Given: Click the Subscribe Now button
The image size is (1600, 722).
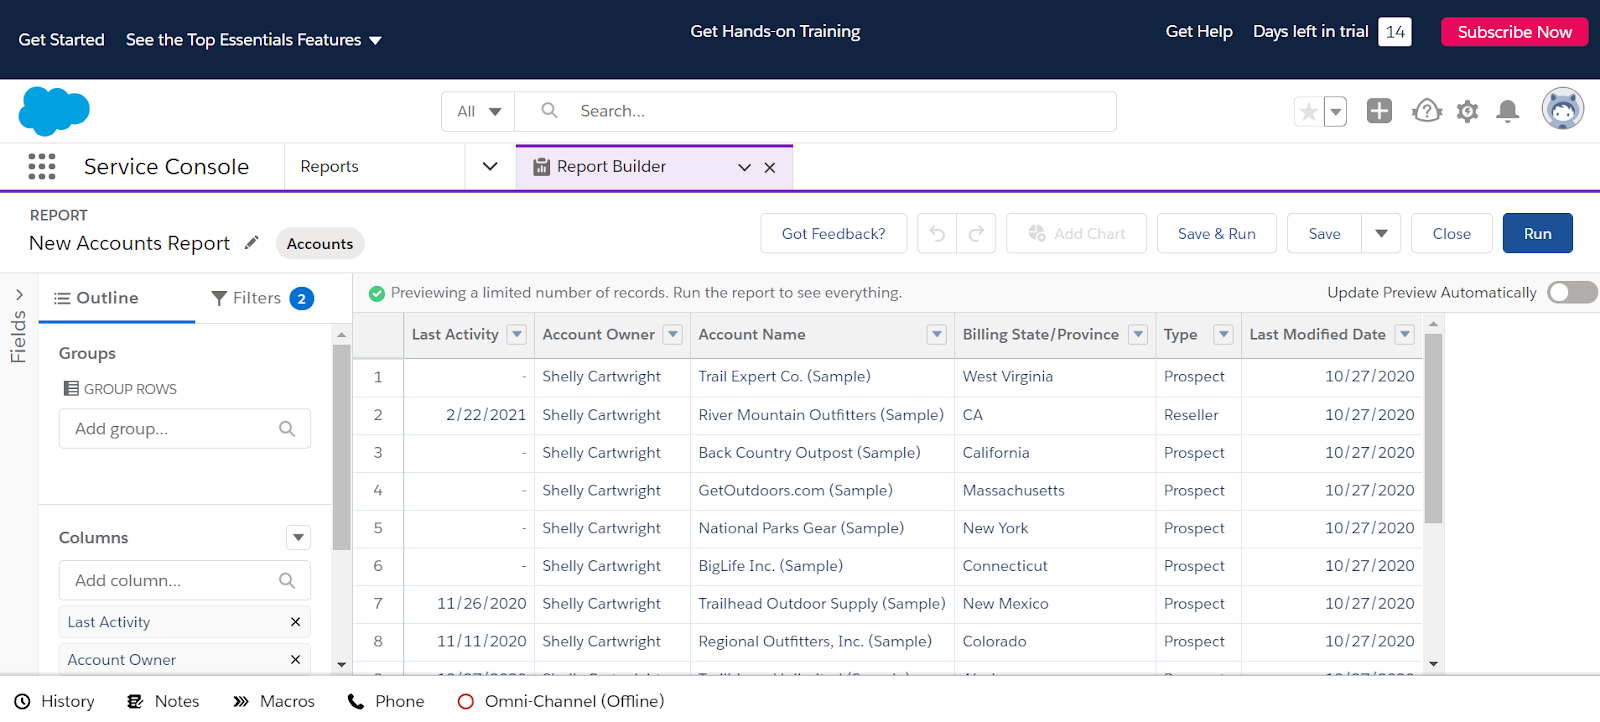Looking at the screenshot, I should 1514,32.
